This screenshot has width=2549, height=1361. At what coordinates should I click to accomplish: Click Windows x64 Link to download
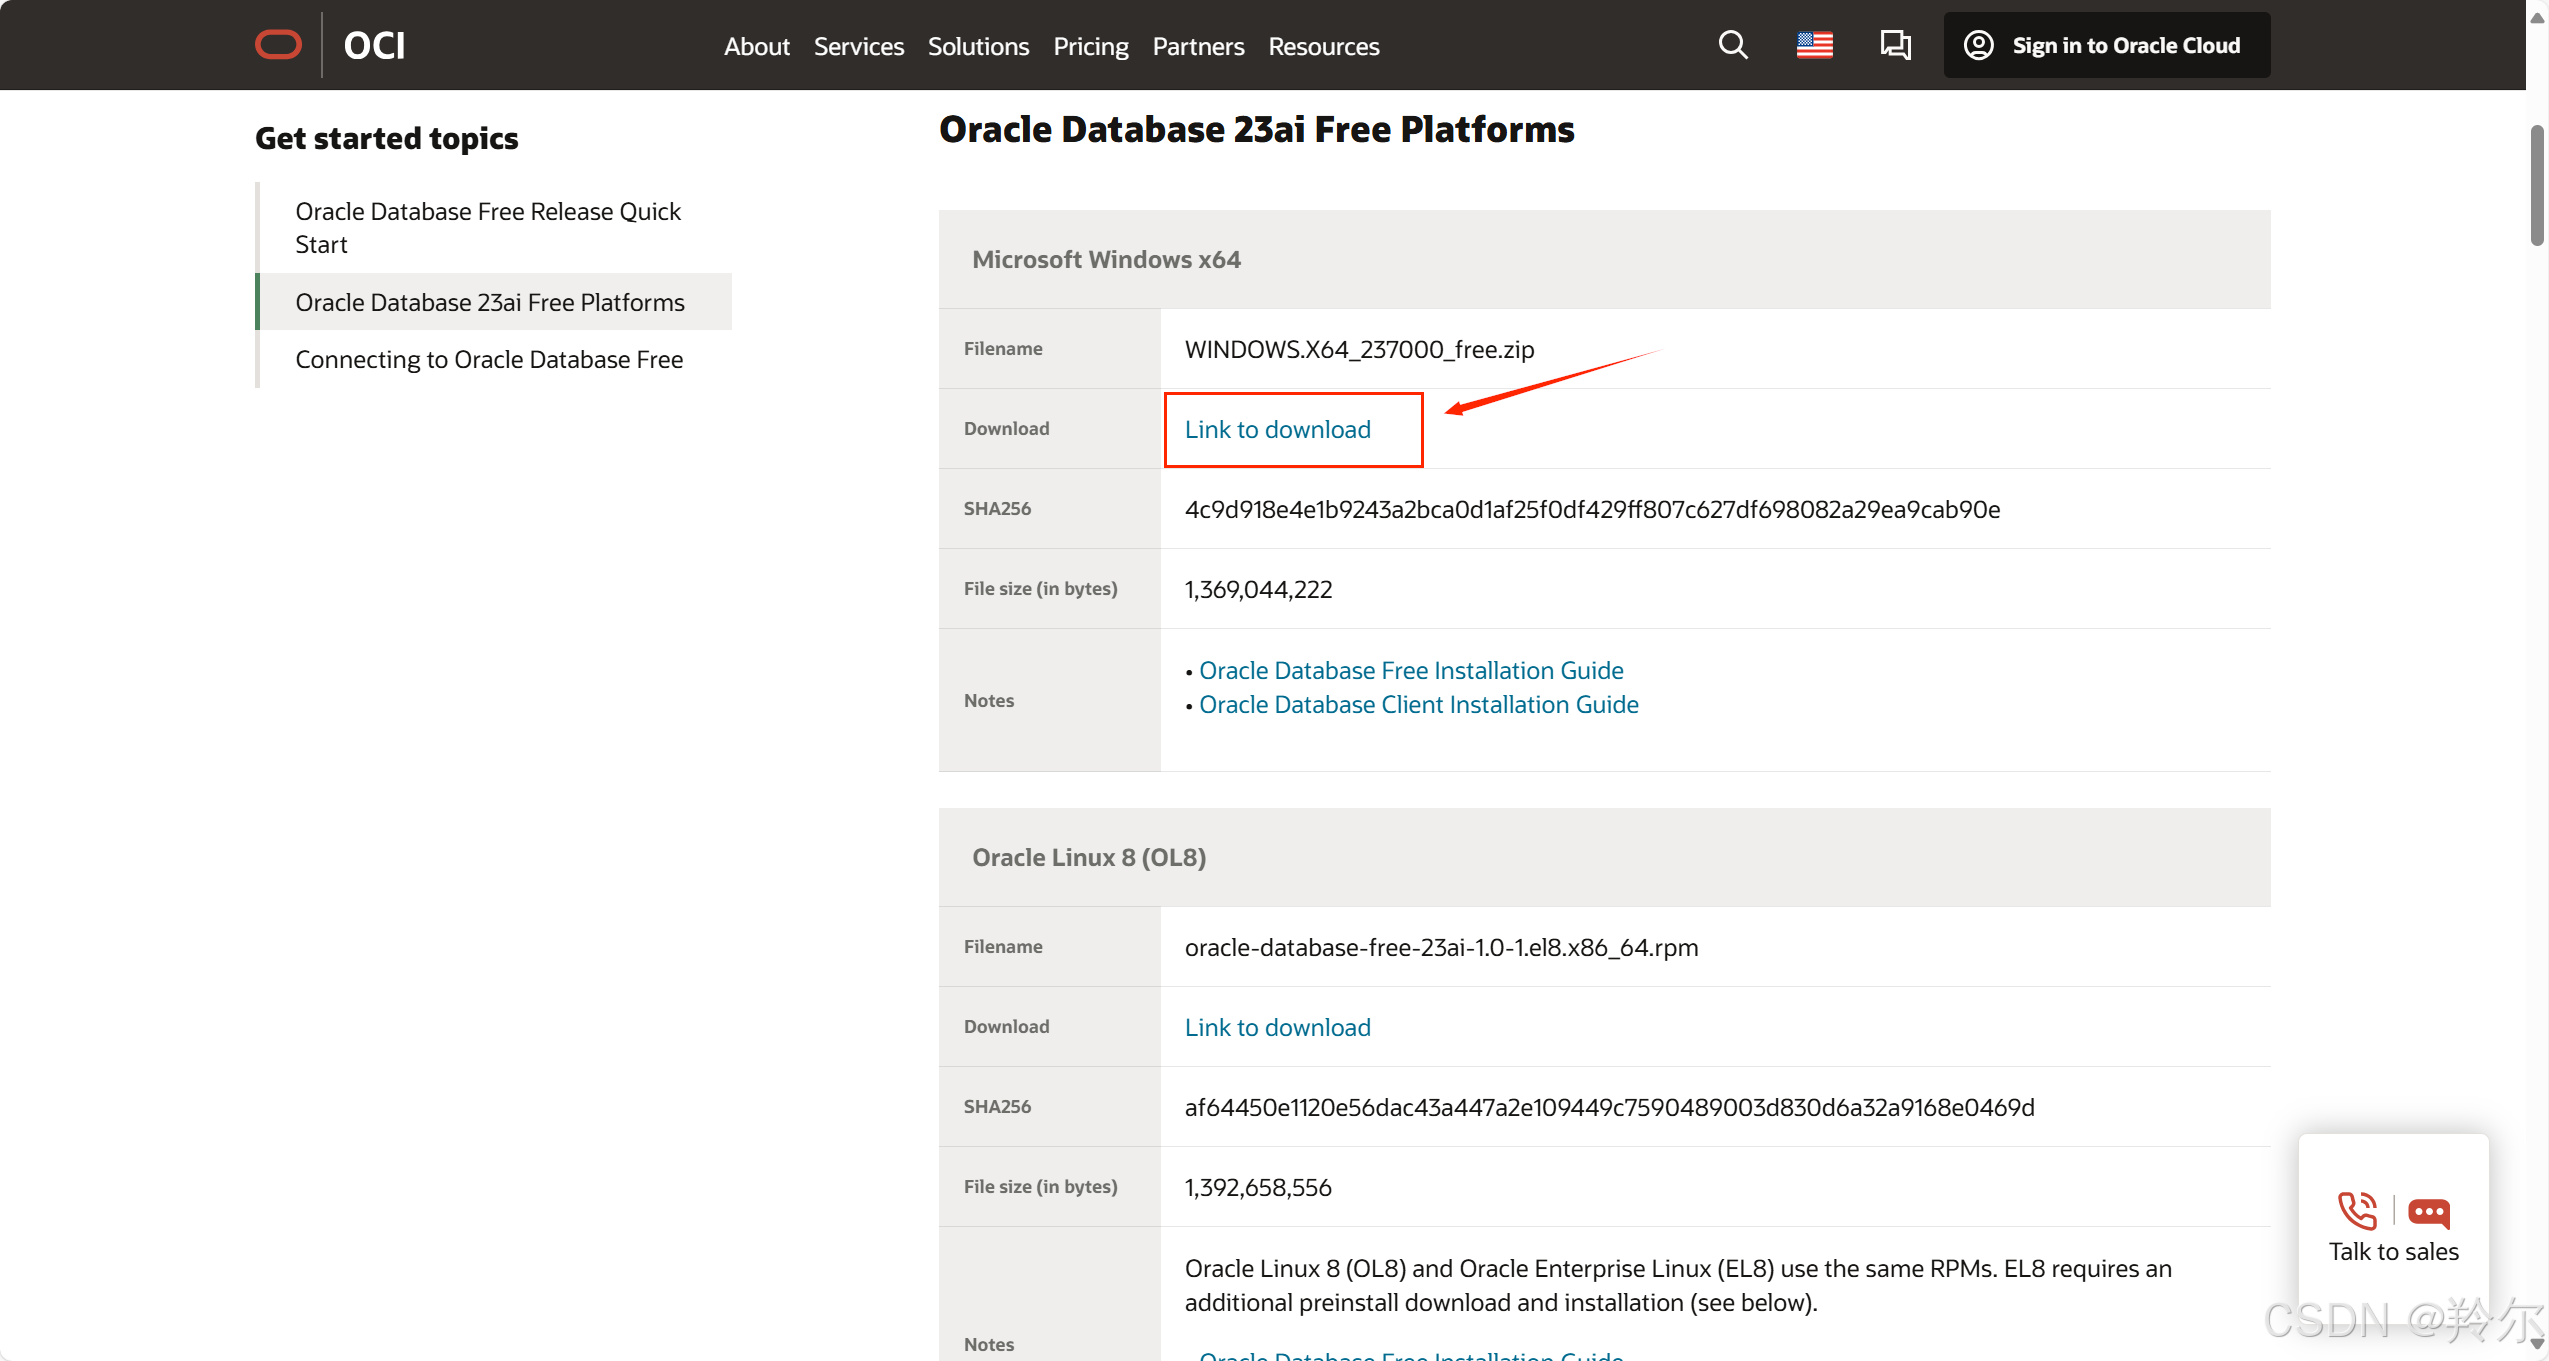click(1277, 429)
